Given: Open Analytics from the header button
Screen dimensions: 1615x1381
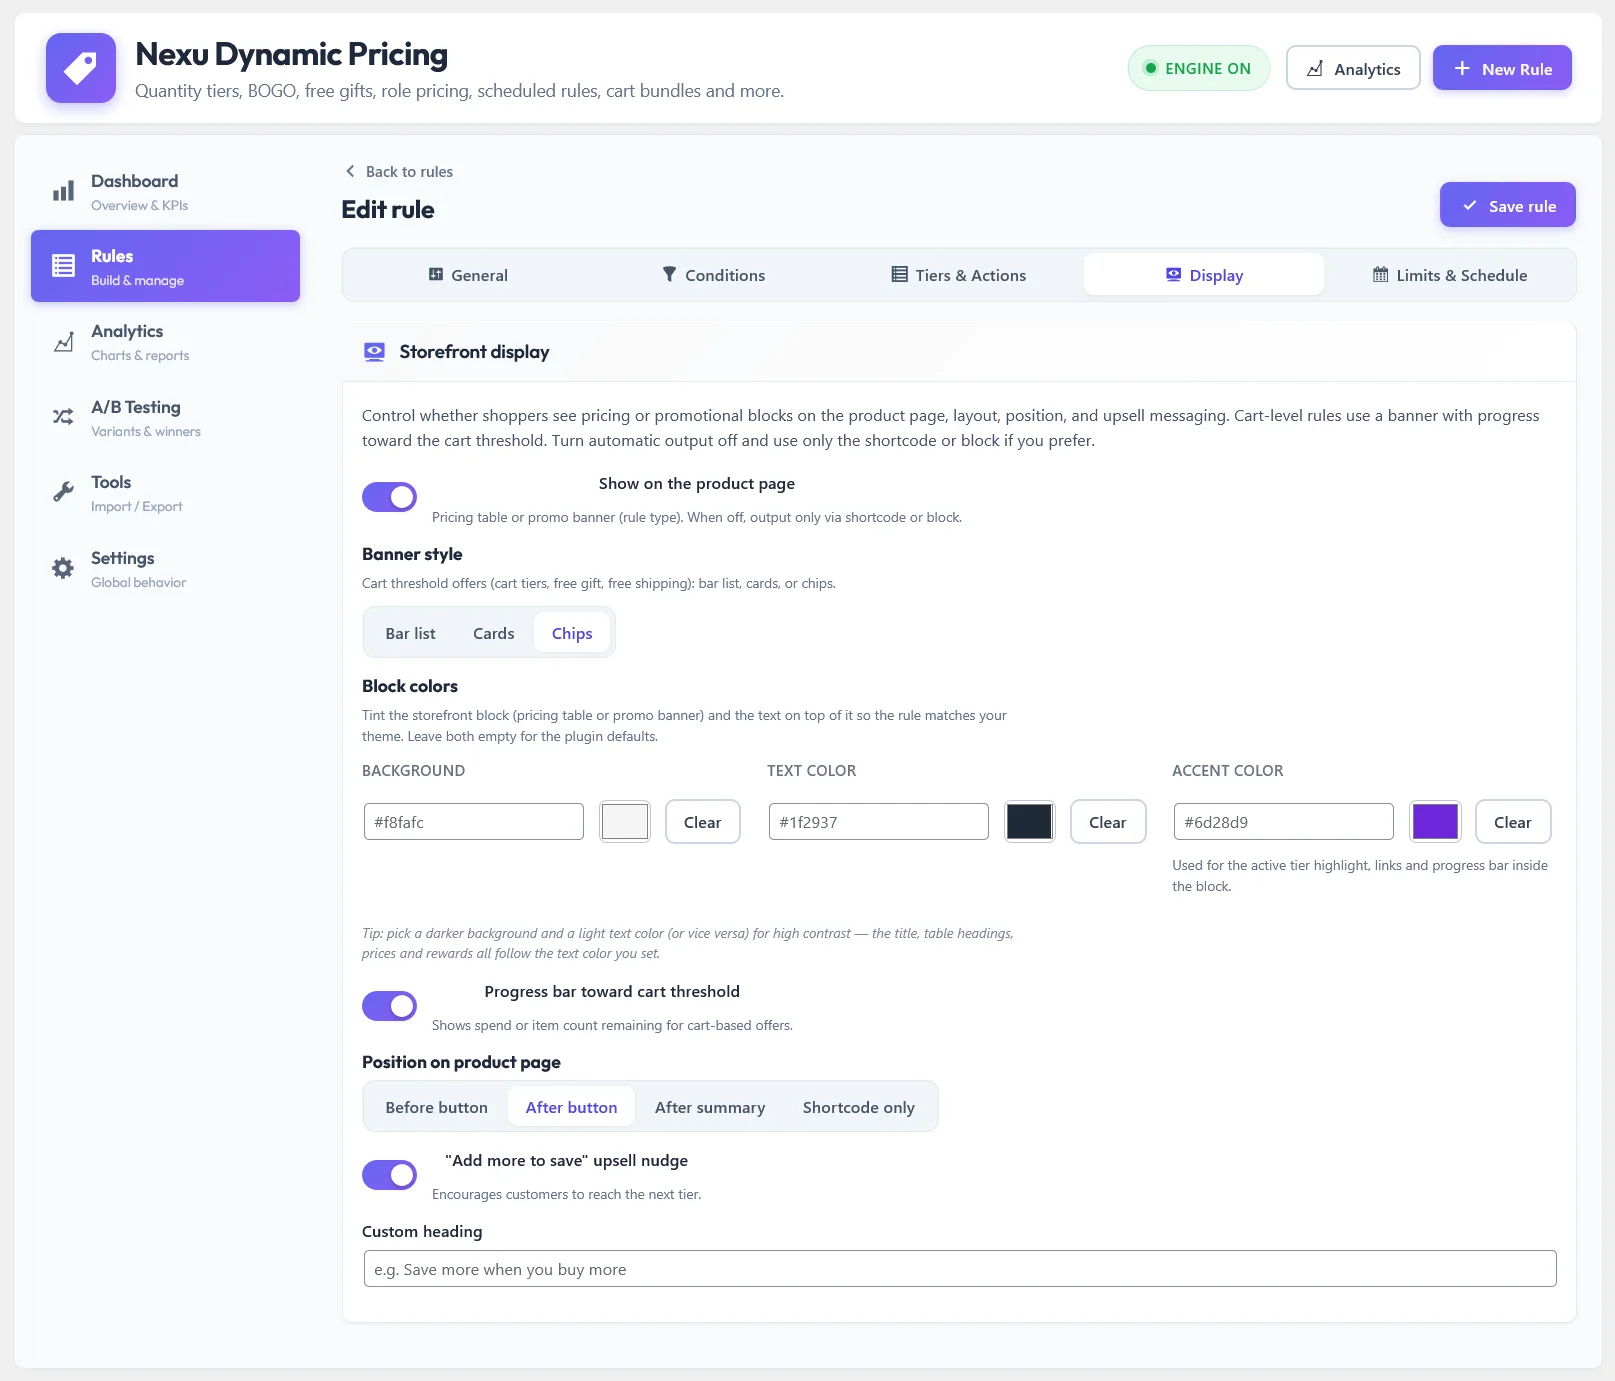Looking at the screenshot, I should (1353, 68).
